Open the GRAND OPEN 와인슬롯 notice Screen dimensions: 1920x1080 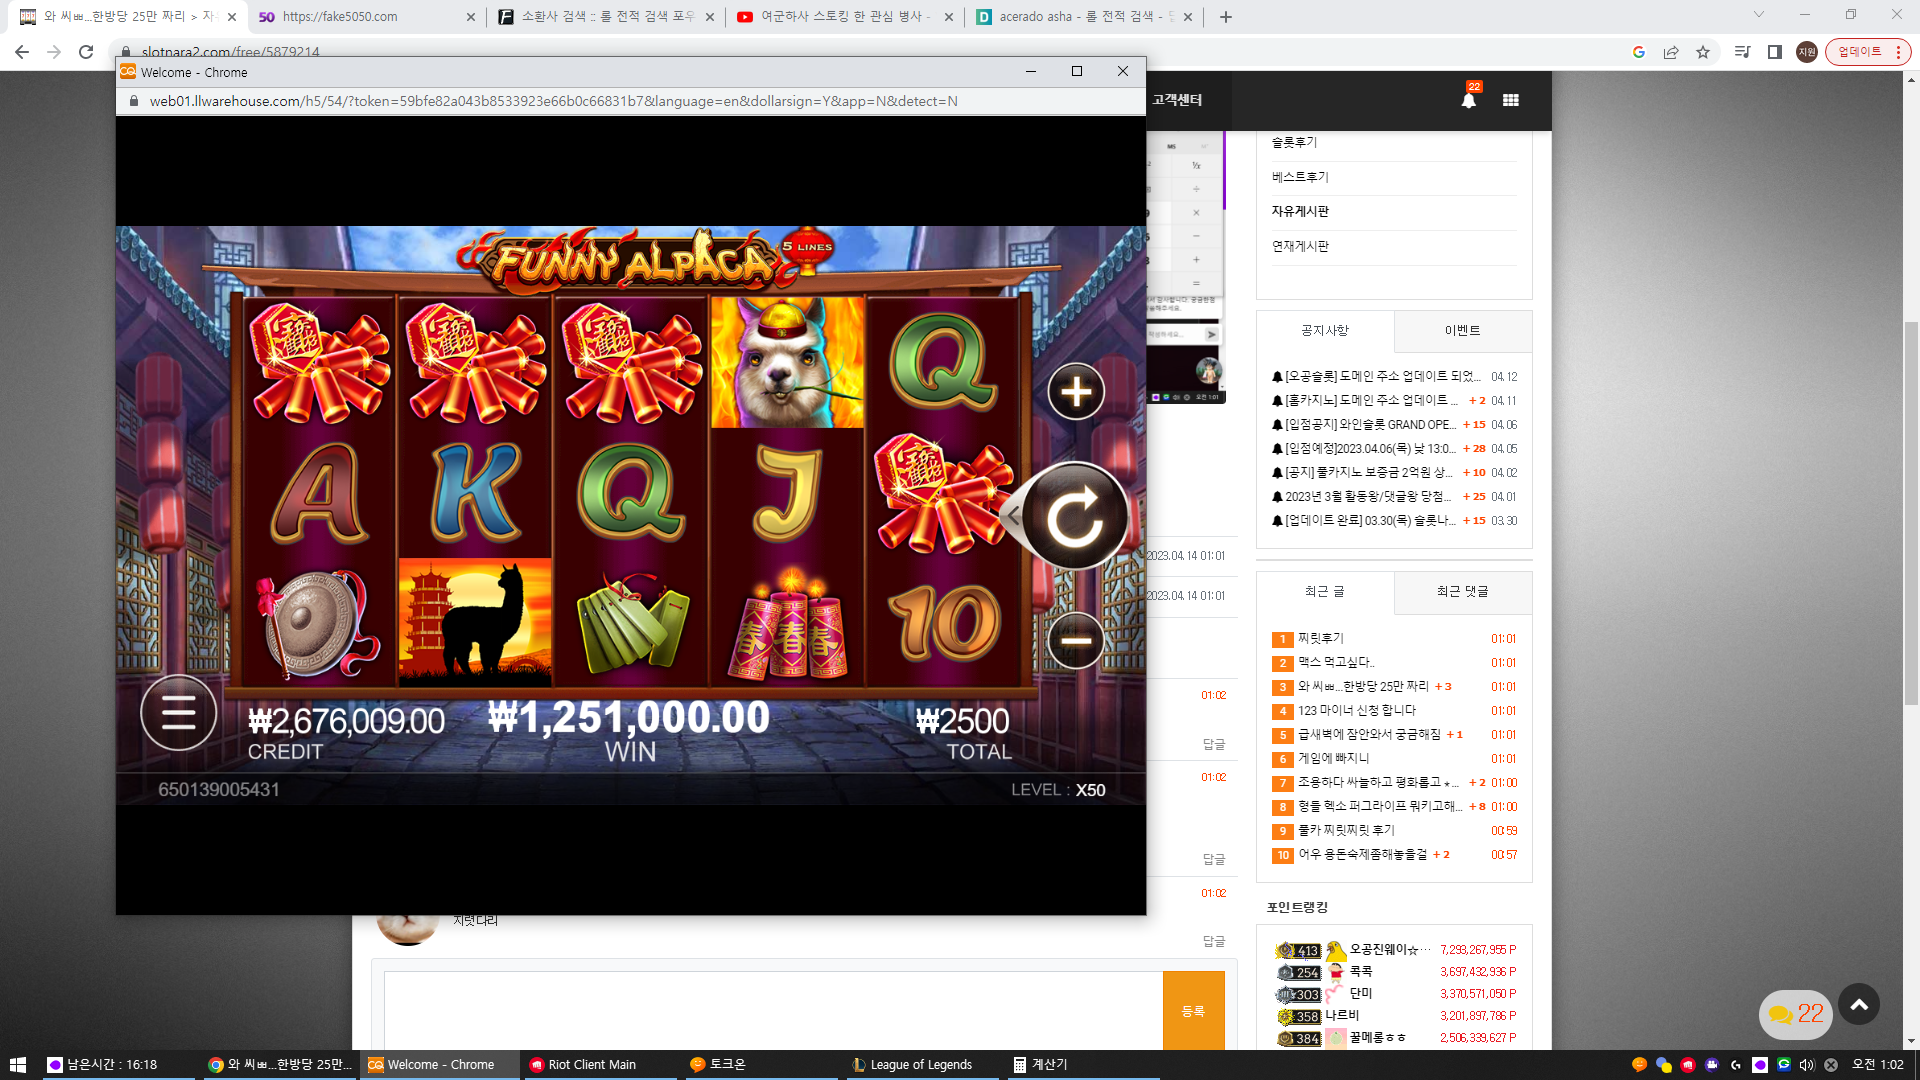click(1370, 425)
